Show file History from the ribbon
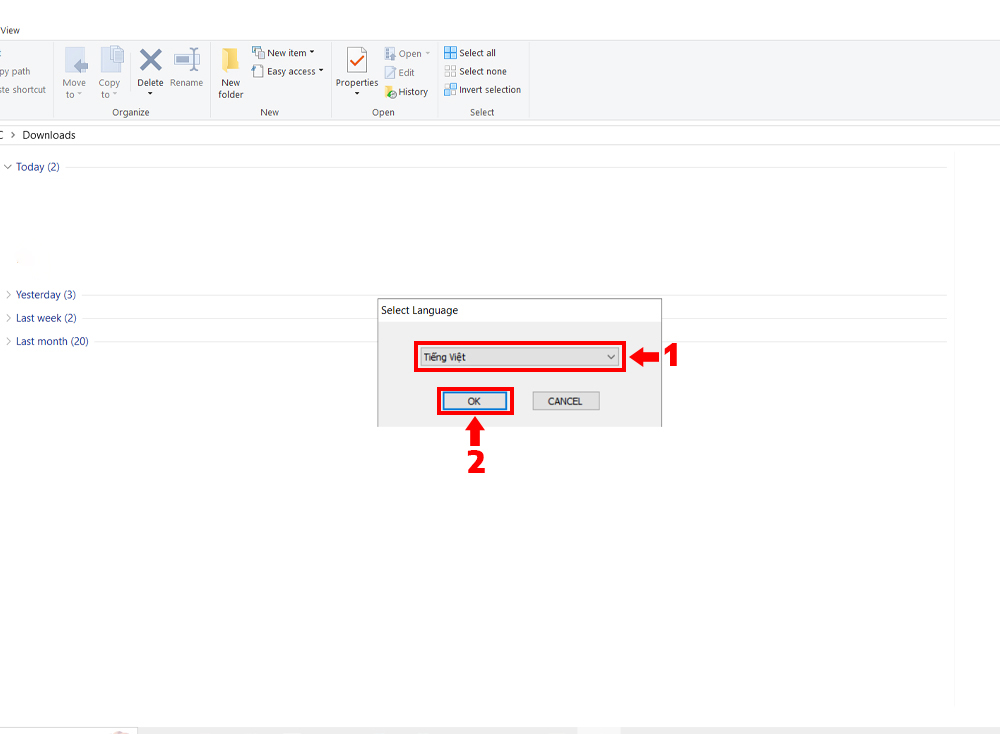 (x=406, y=92)
